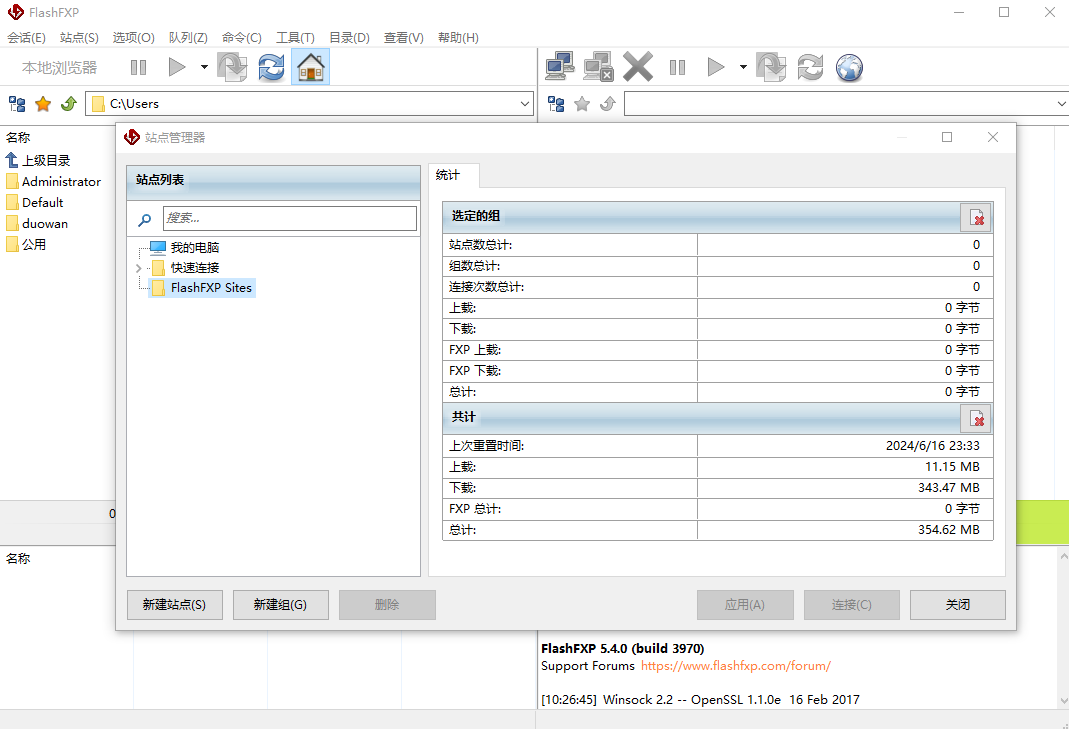Click the remote pane transfer queue icon
The image size is (1069, 729).
pos(771,67)
